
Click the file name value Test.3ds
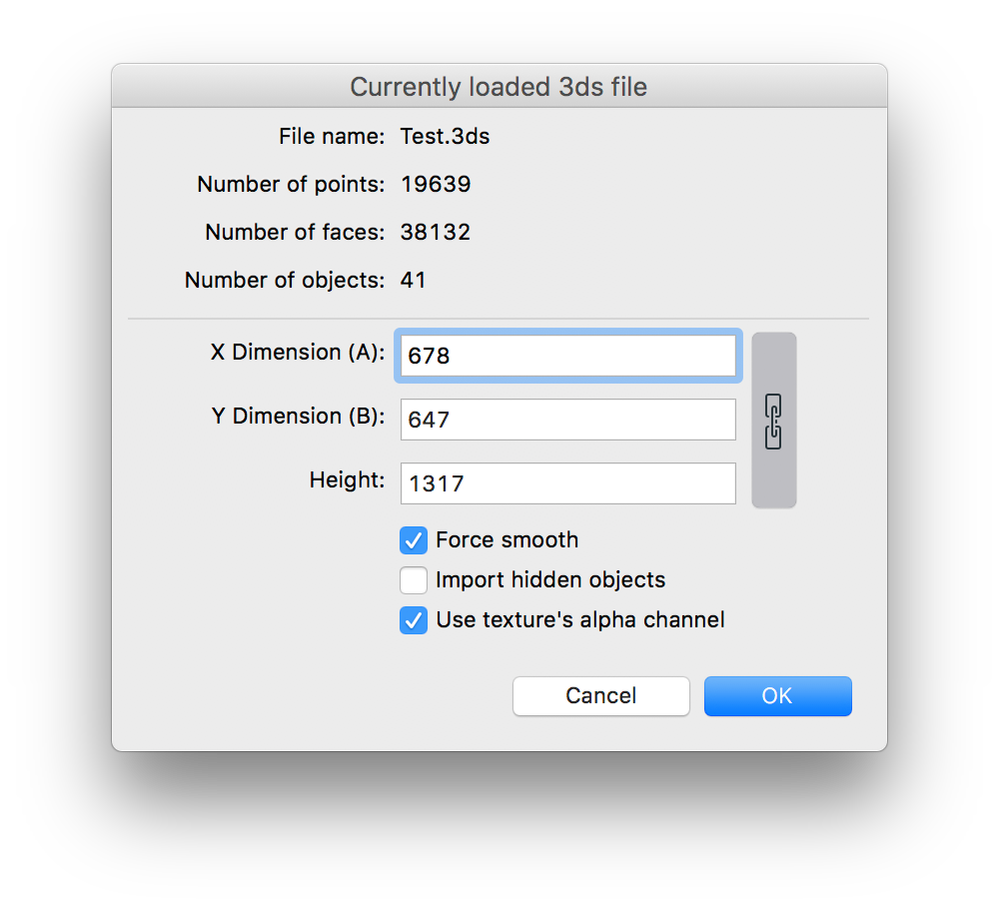(445, 136)
